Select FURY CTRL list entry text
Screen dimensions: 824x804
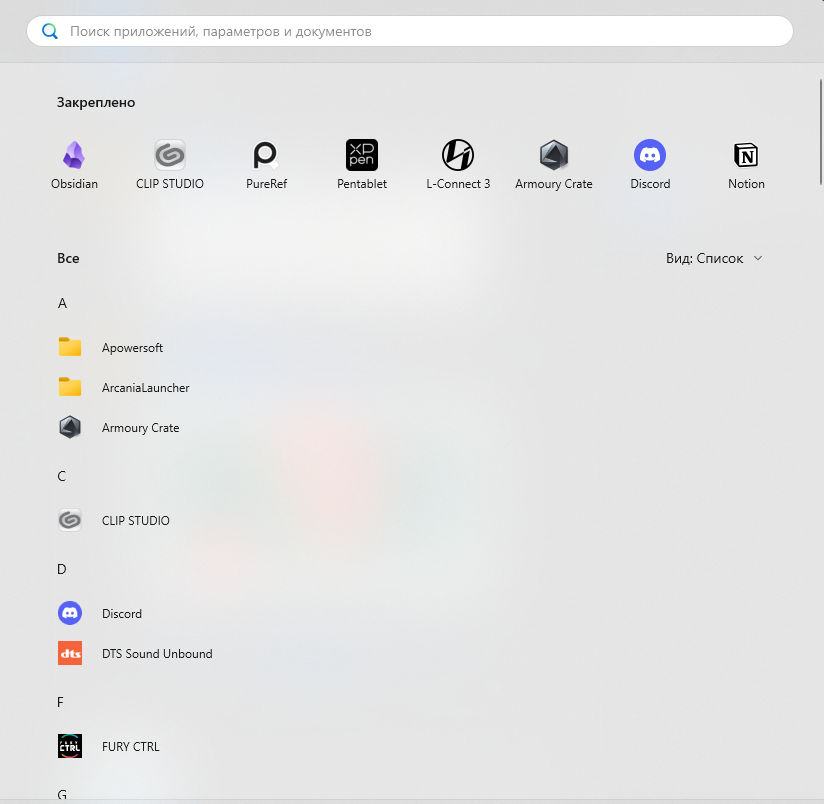click(130, 747)
